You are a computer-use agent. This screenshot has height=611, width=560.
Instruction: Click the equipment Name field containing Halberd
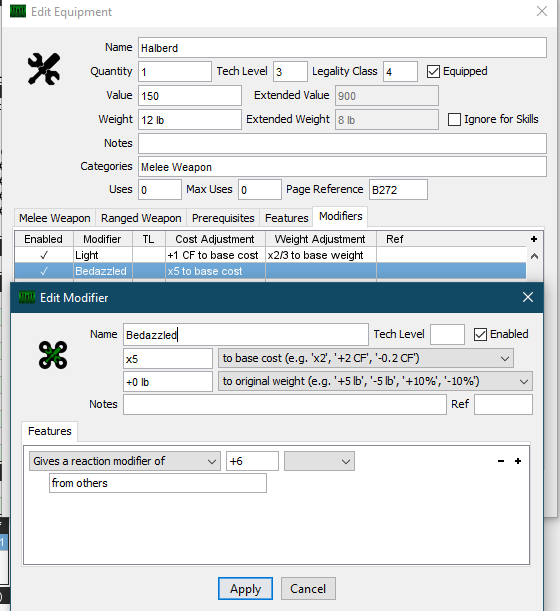tap(342, 48)
